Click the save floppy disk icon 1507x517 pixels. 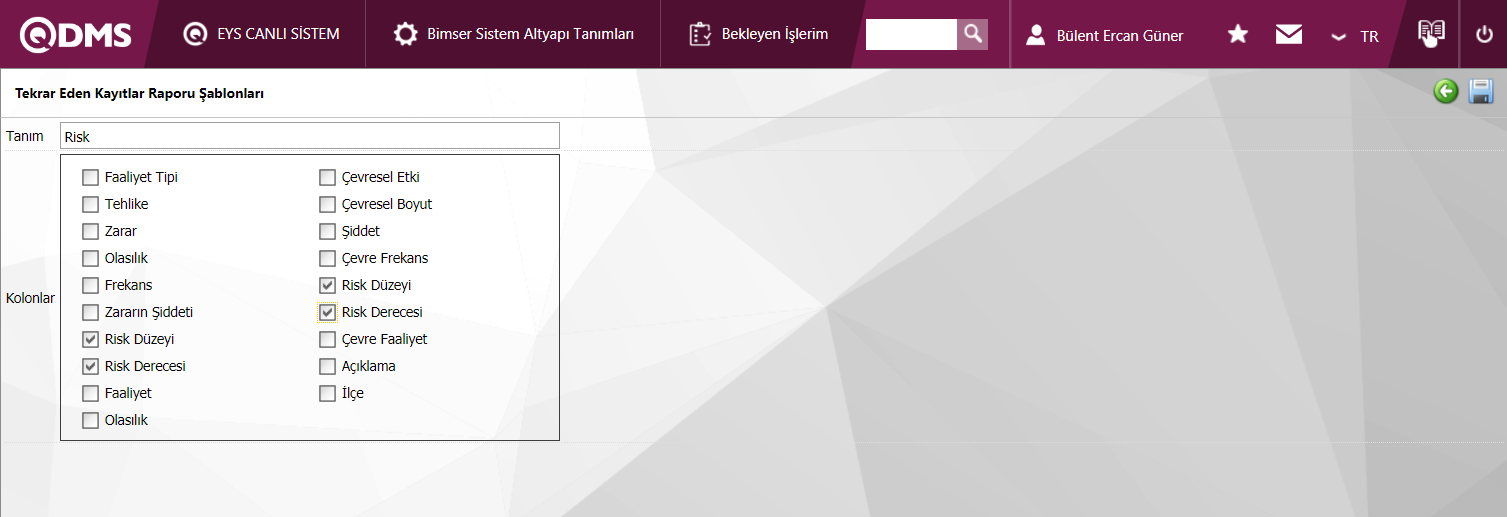pyautogui.click(x=1481, y=92)
